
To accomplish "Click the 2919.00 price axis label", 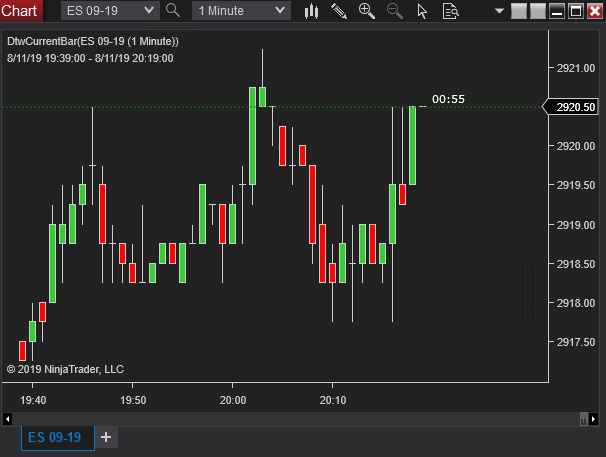I will click(x=575, y=225).
